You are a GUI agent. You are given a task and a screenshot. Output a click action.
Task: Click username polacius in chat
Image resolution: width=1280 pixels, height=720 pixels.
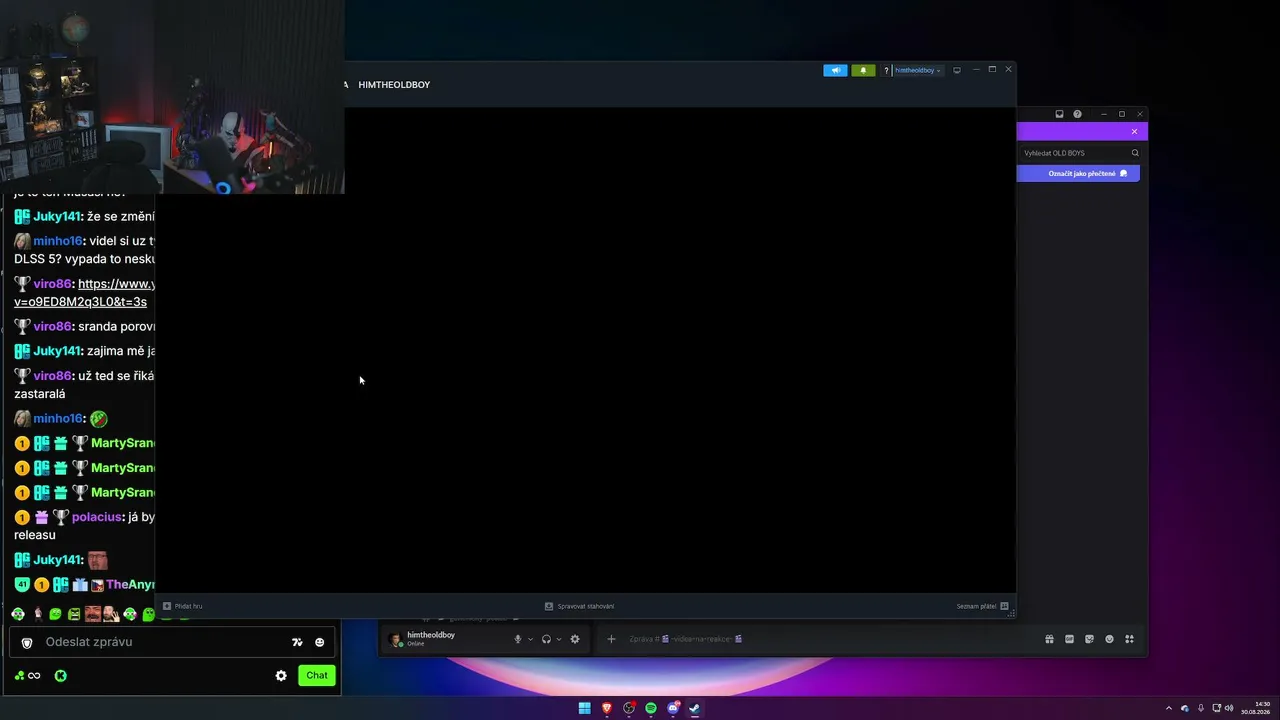click(x=97, y=517)
